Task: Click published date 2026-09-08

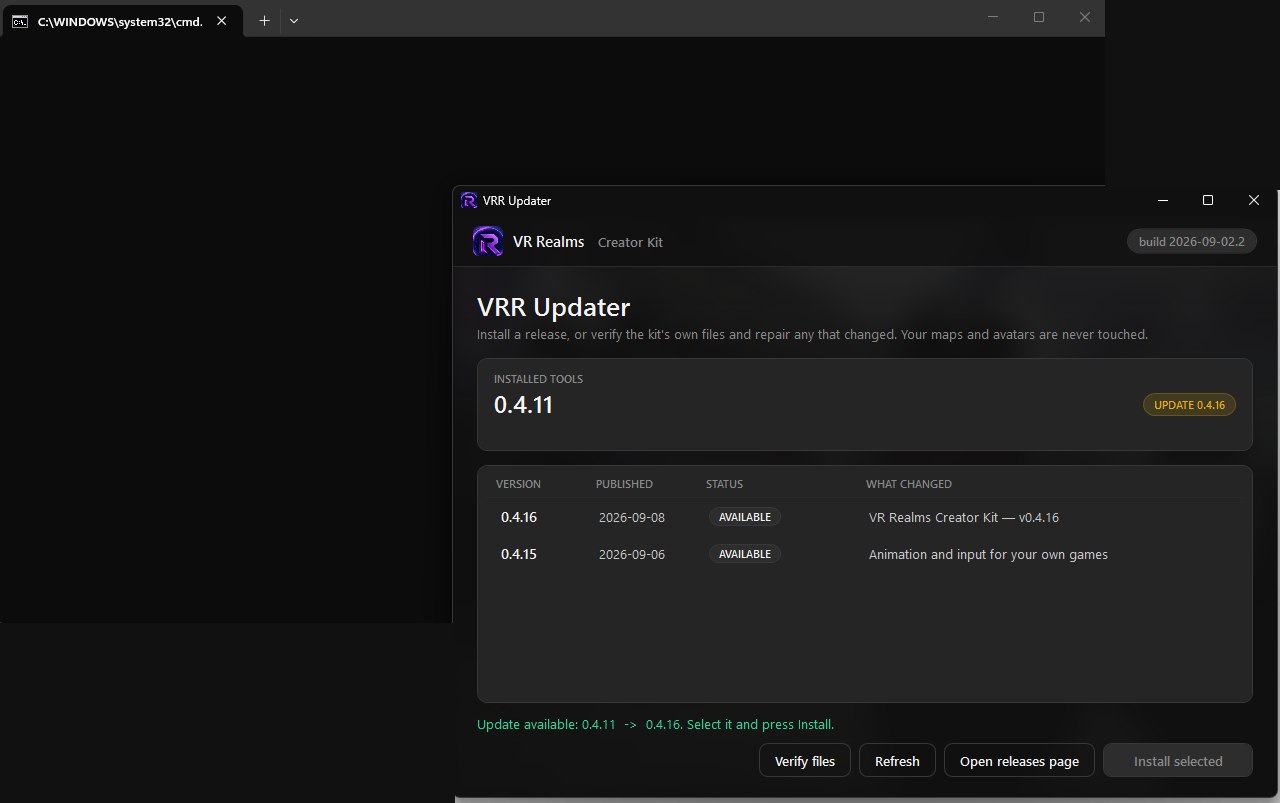Action: (x=632, y=518)
